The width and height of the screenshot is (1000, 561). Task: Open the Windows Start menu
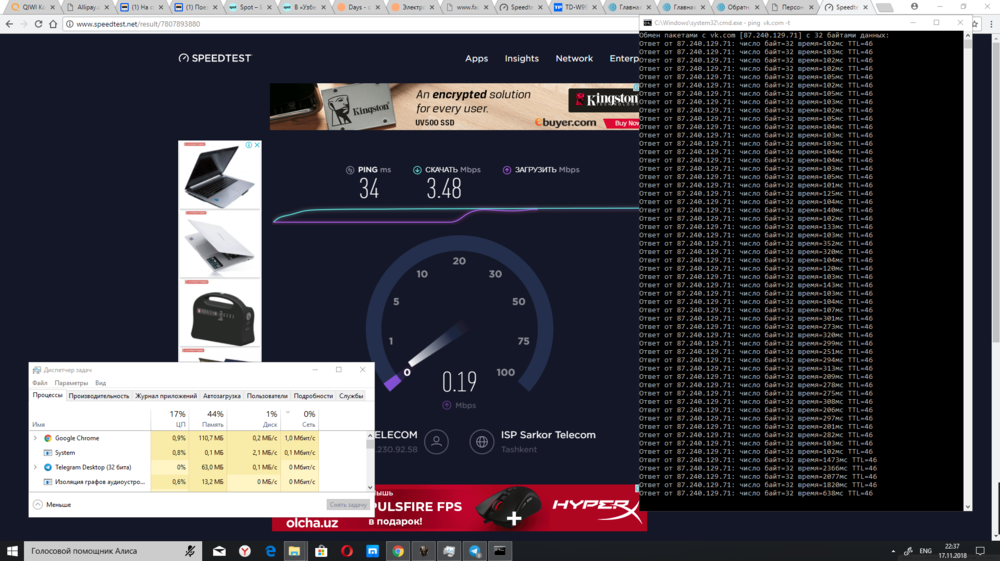coord(11,551)
